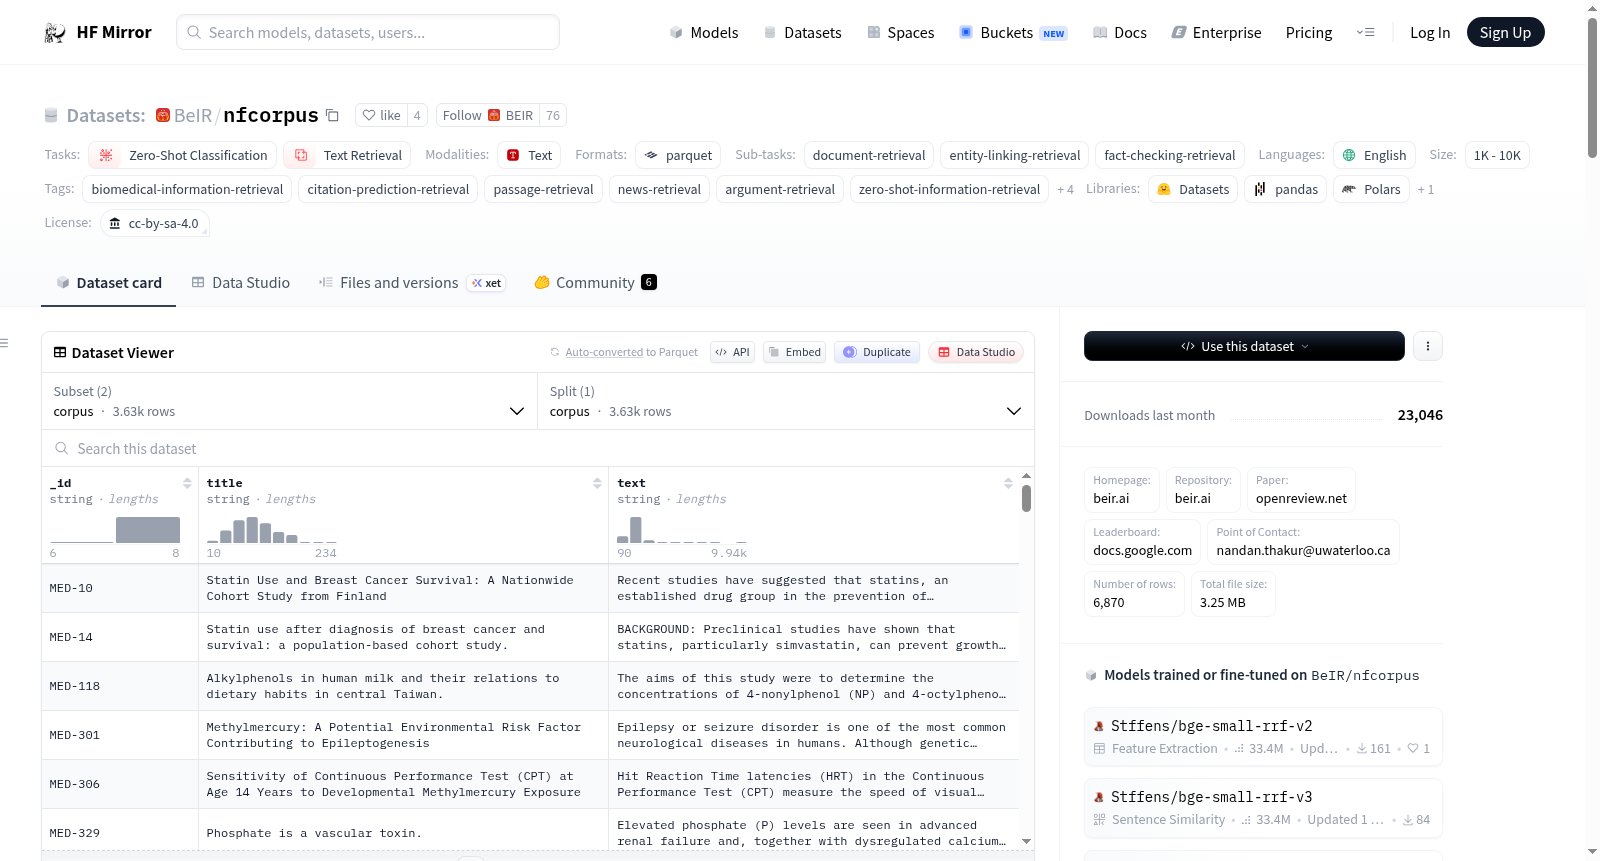Open the dataset three-dot options menu
The width and height of the screenshot is (1600, 861).
point(1428,346)
